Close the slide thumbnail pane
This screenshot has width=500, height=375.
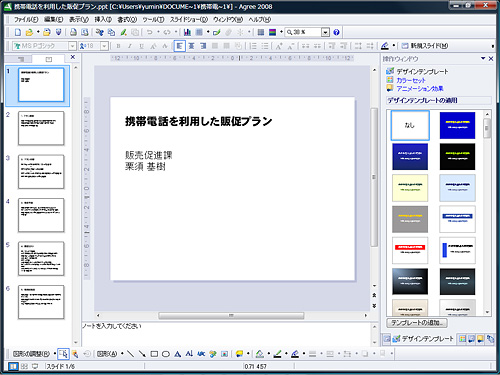73,57
